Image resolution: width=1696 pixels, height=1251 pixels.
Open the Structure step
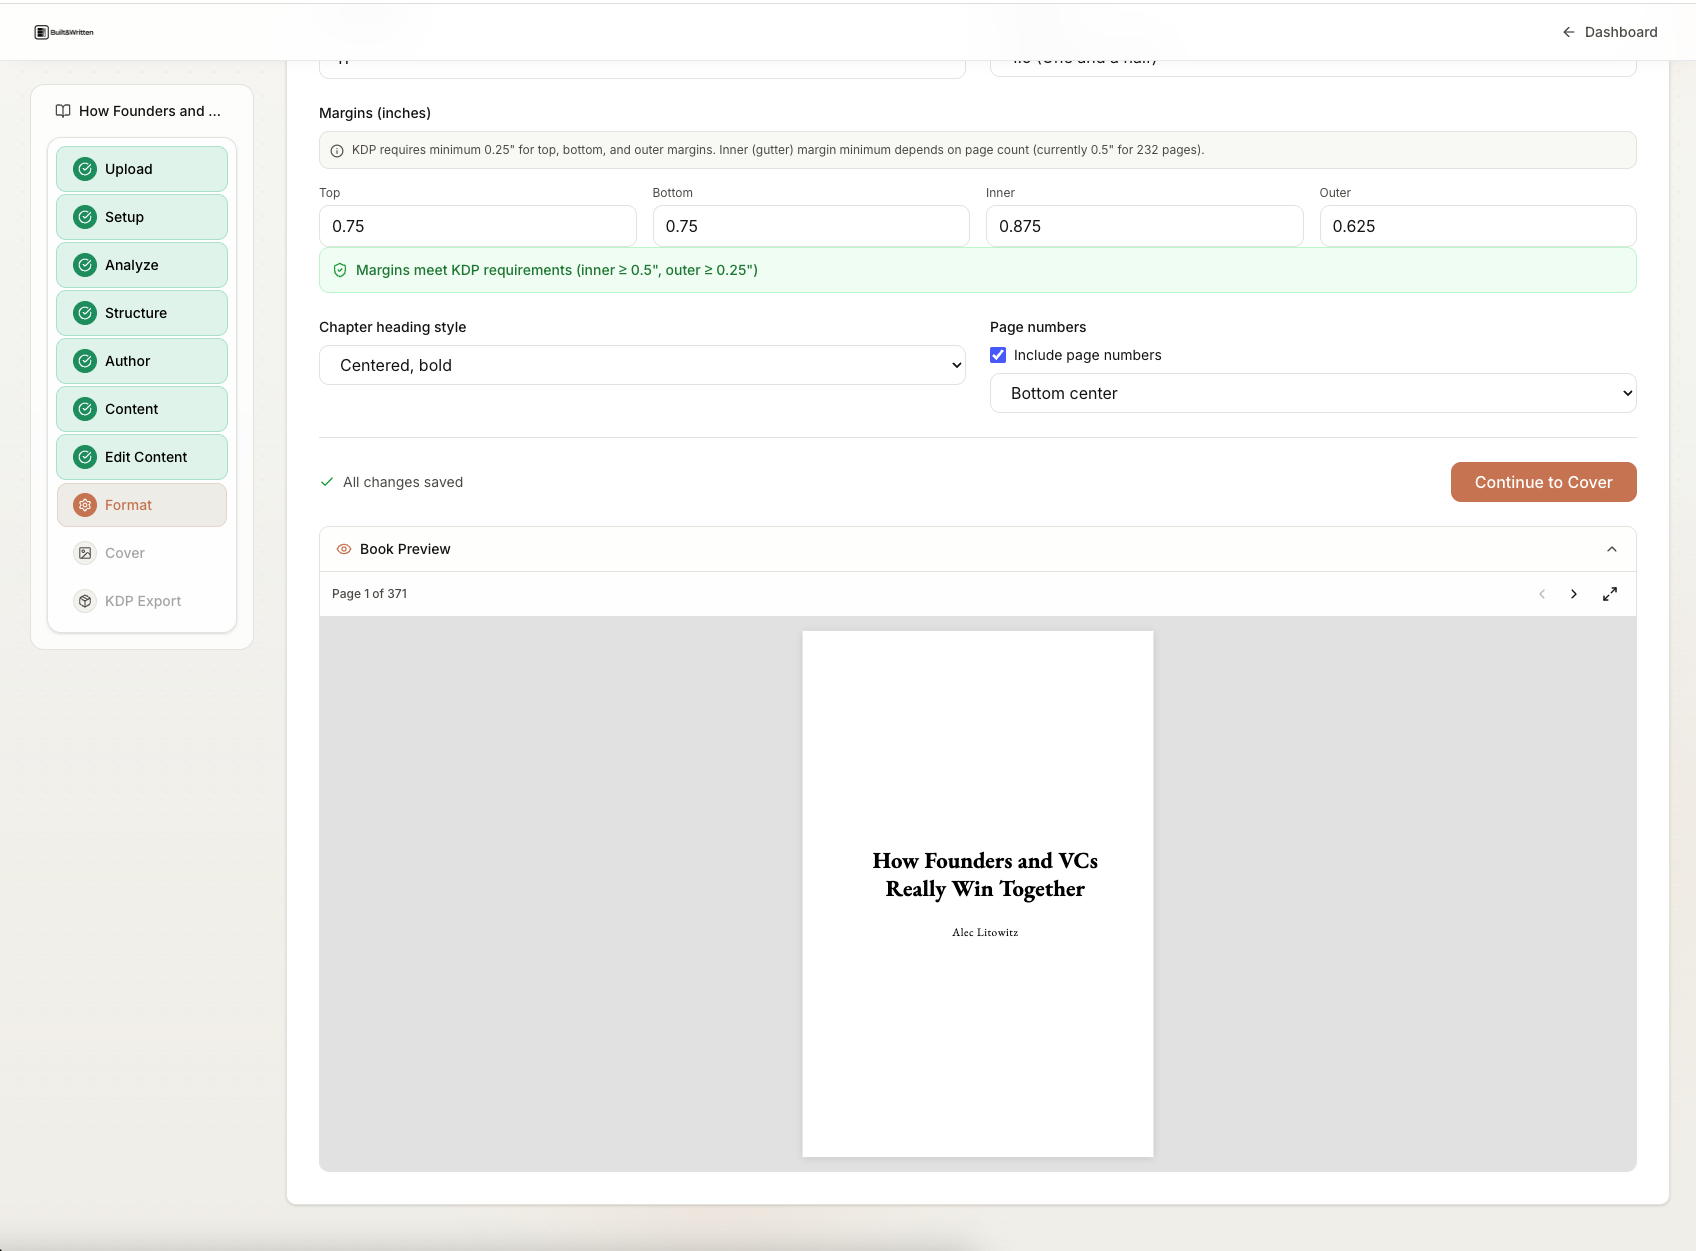(x=142, y=313)
